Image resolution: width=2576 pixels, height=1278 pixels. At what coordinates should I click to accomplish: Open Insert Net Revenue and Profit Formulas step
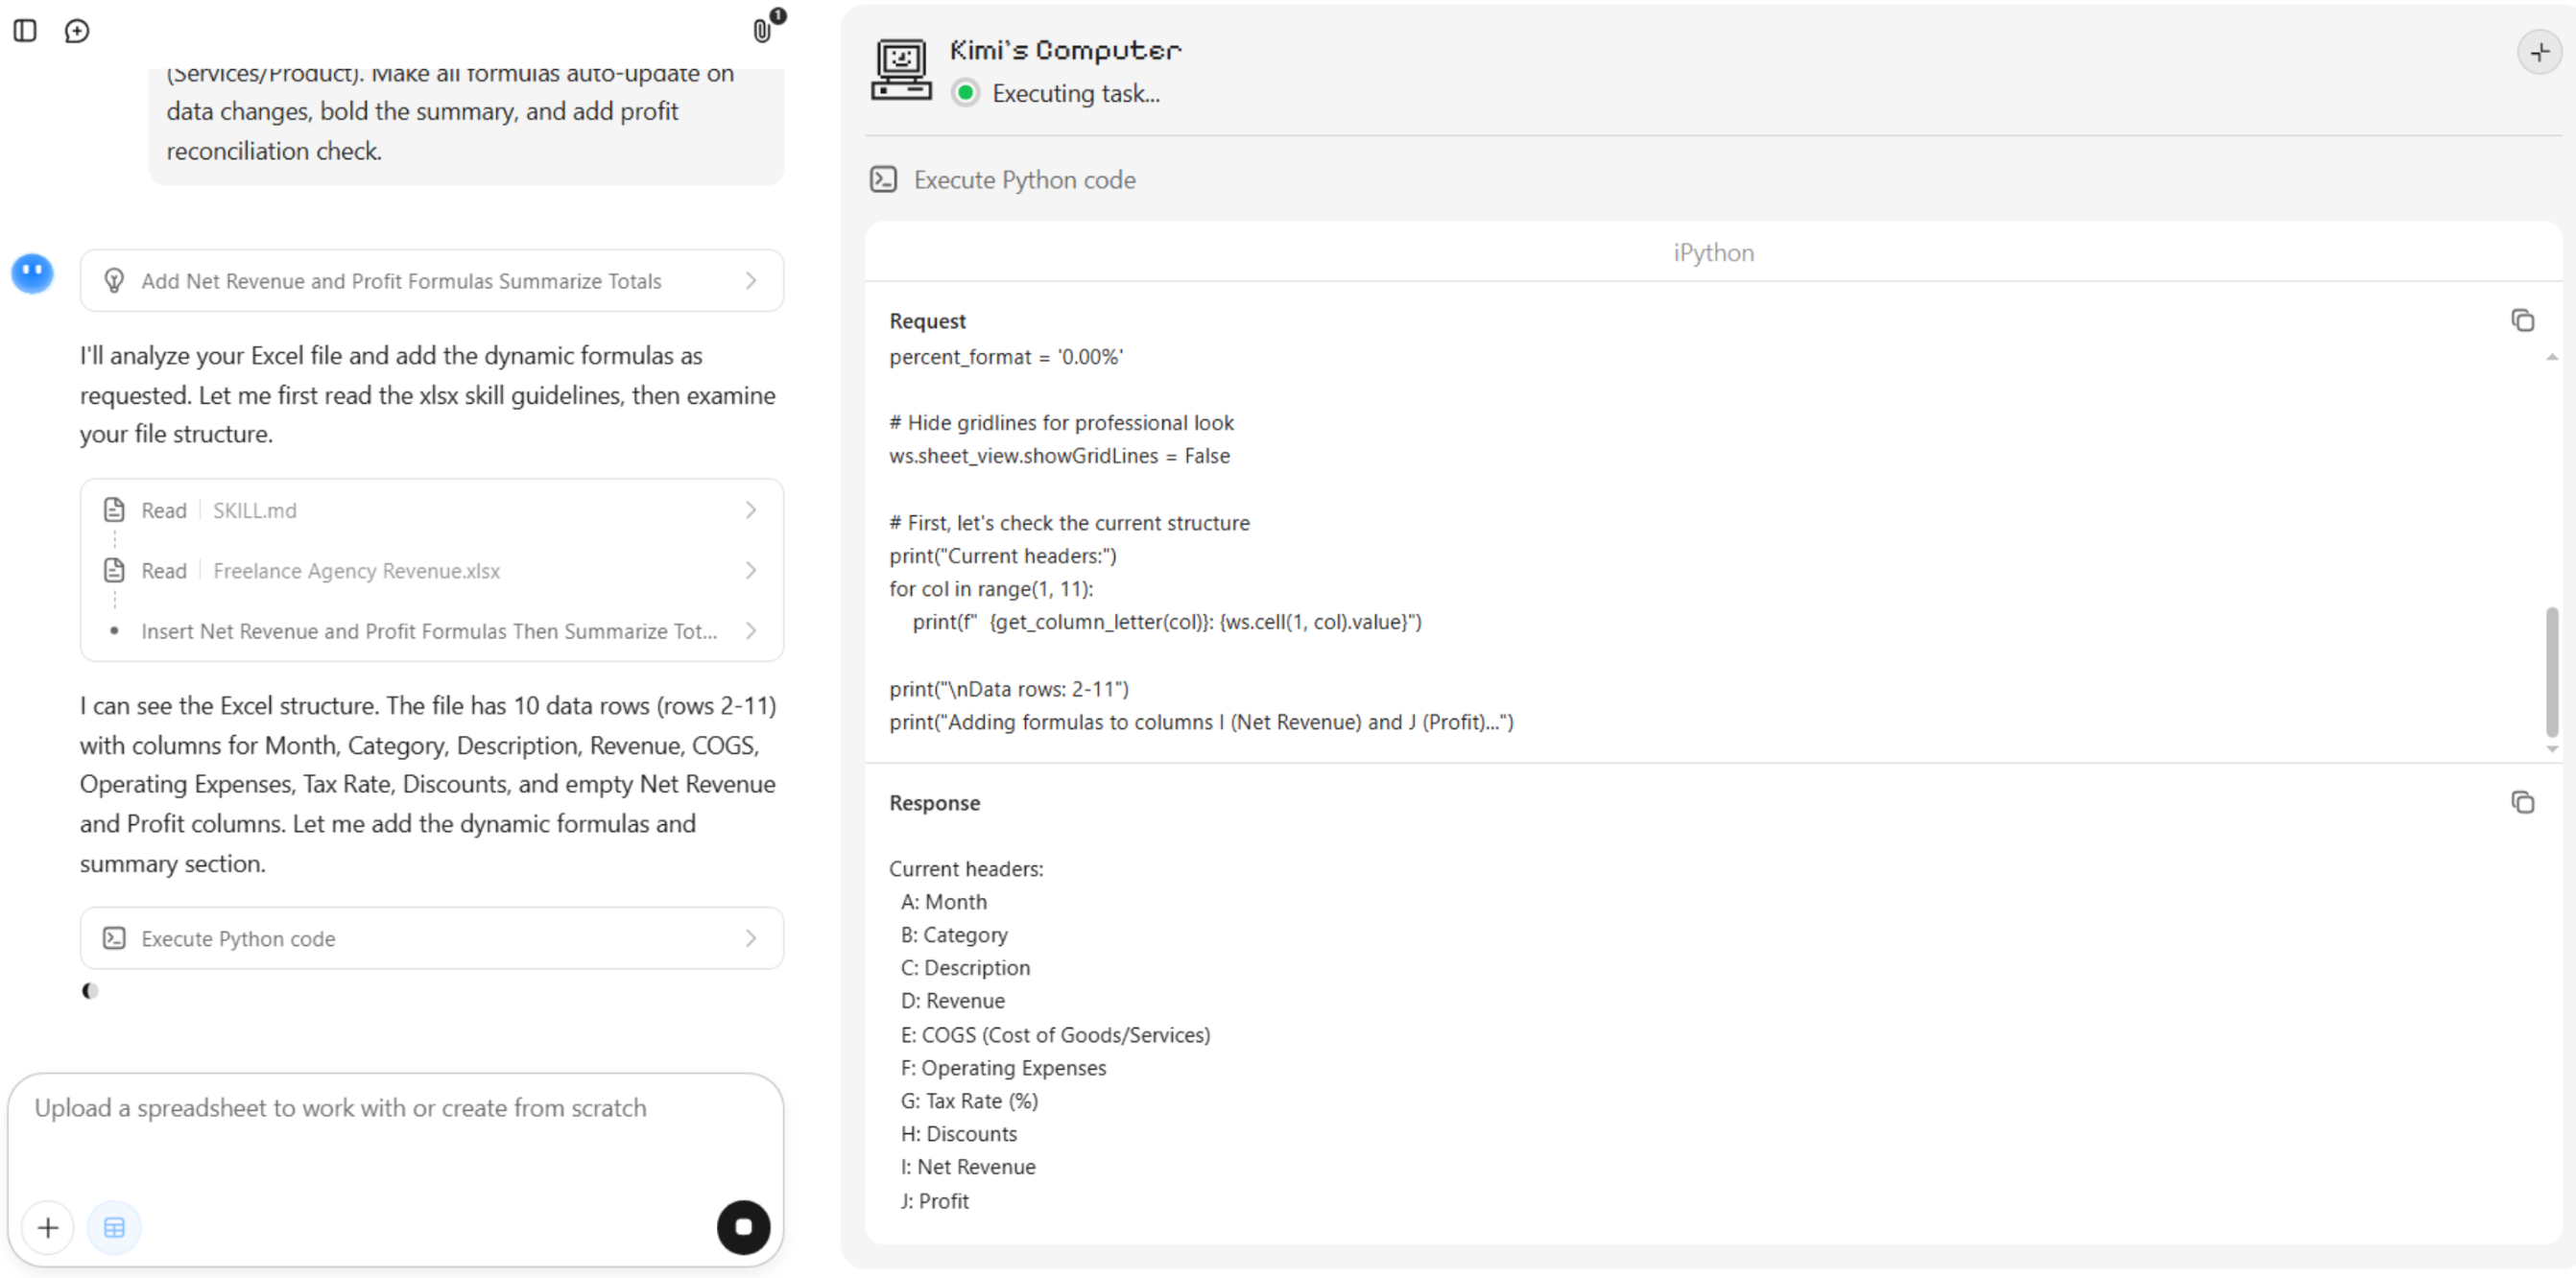pyautogui.click(x=432, y=631)
